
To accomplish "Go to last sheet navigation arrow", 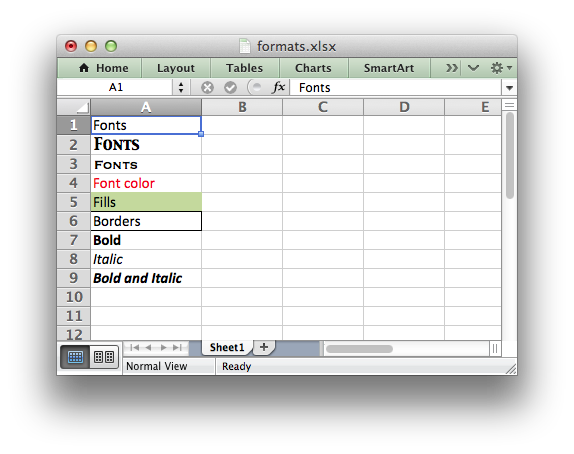I will point(177,347).
